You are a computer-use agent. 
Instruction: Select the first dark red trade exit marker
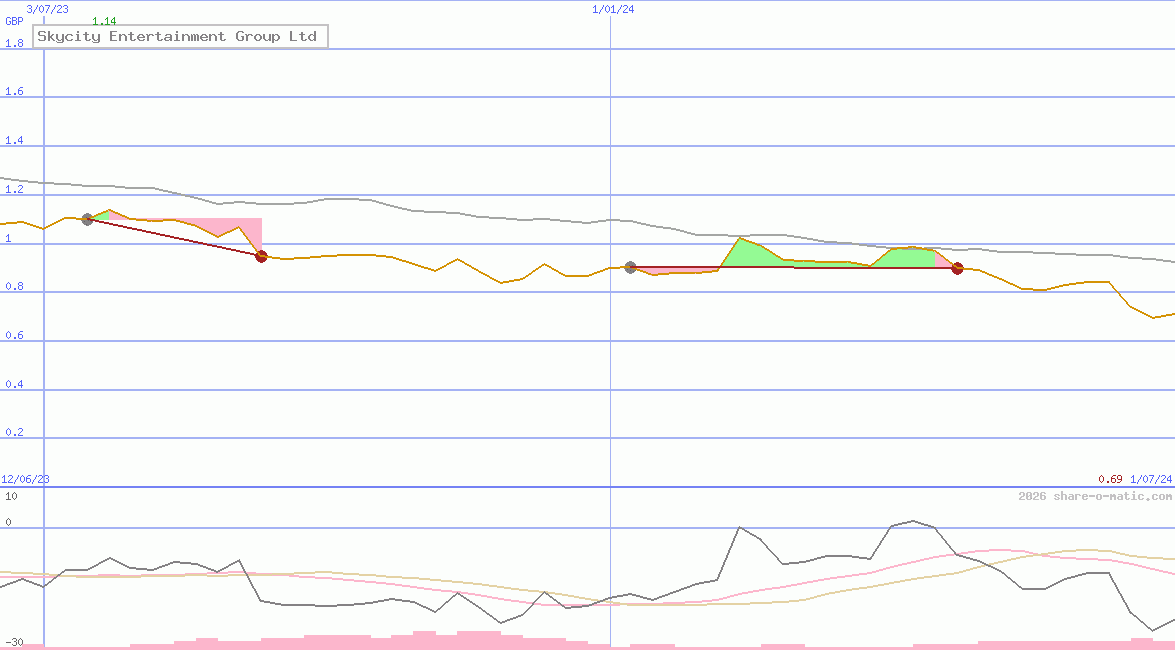pos(261,256)
